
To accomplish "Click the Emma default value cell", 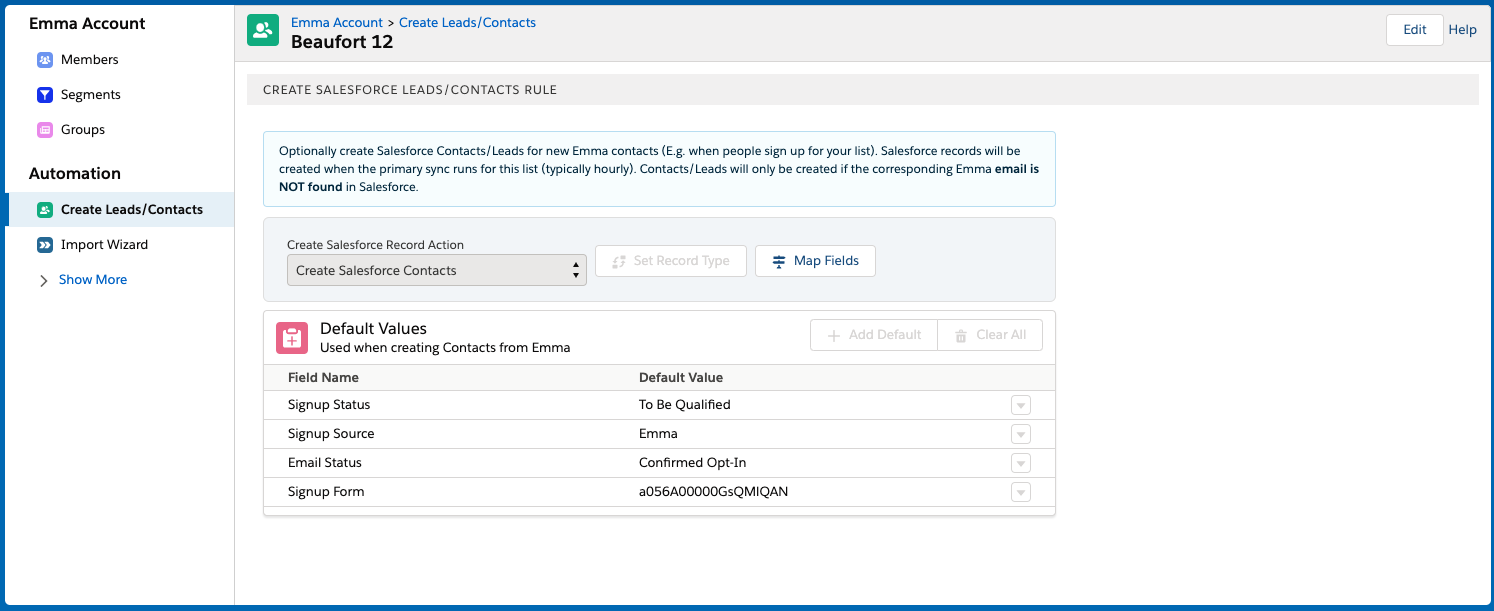I will [658, 434].
